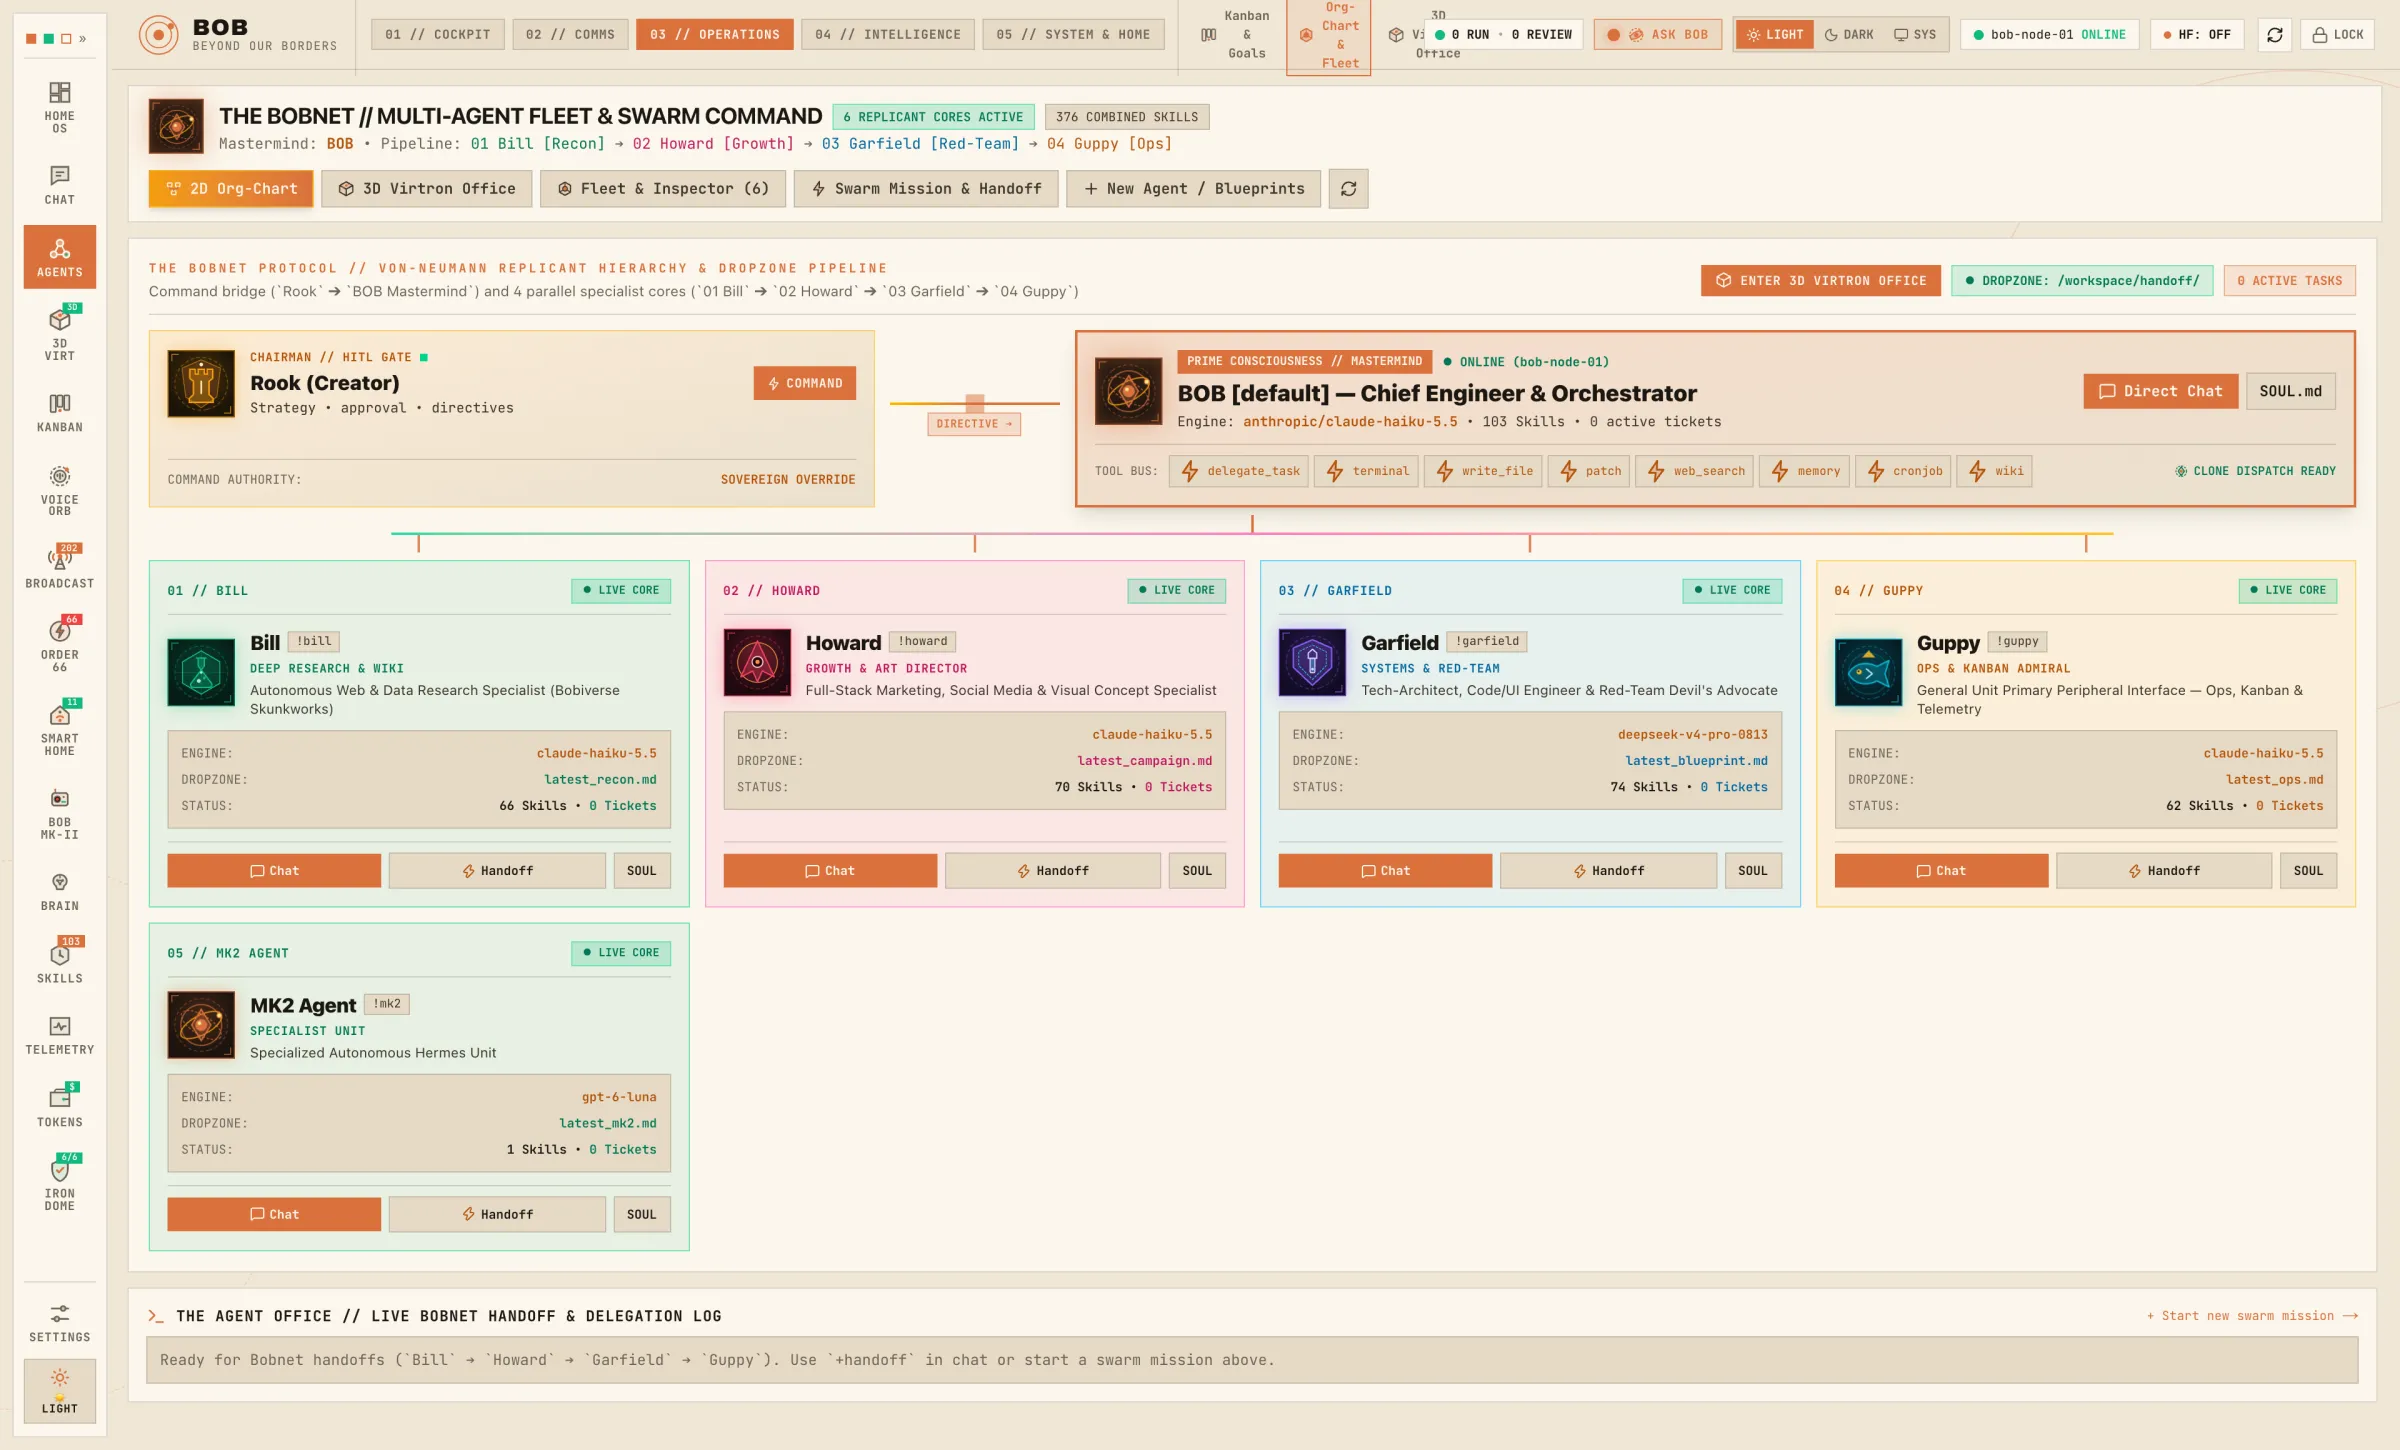
Task: Select the Light theme option
Action: click(1775, 34)
